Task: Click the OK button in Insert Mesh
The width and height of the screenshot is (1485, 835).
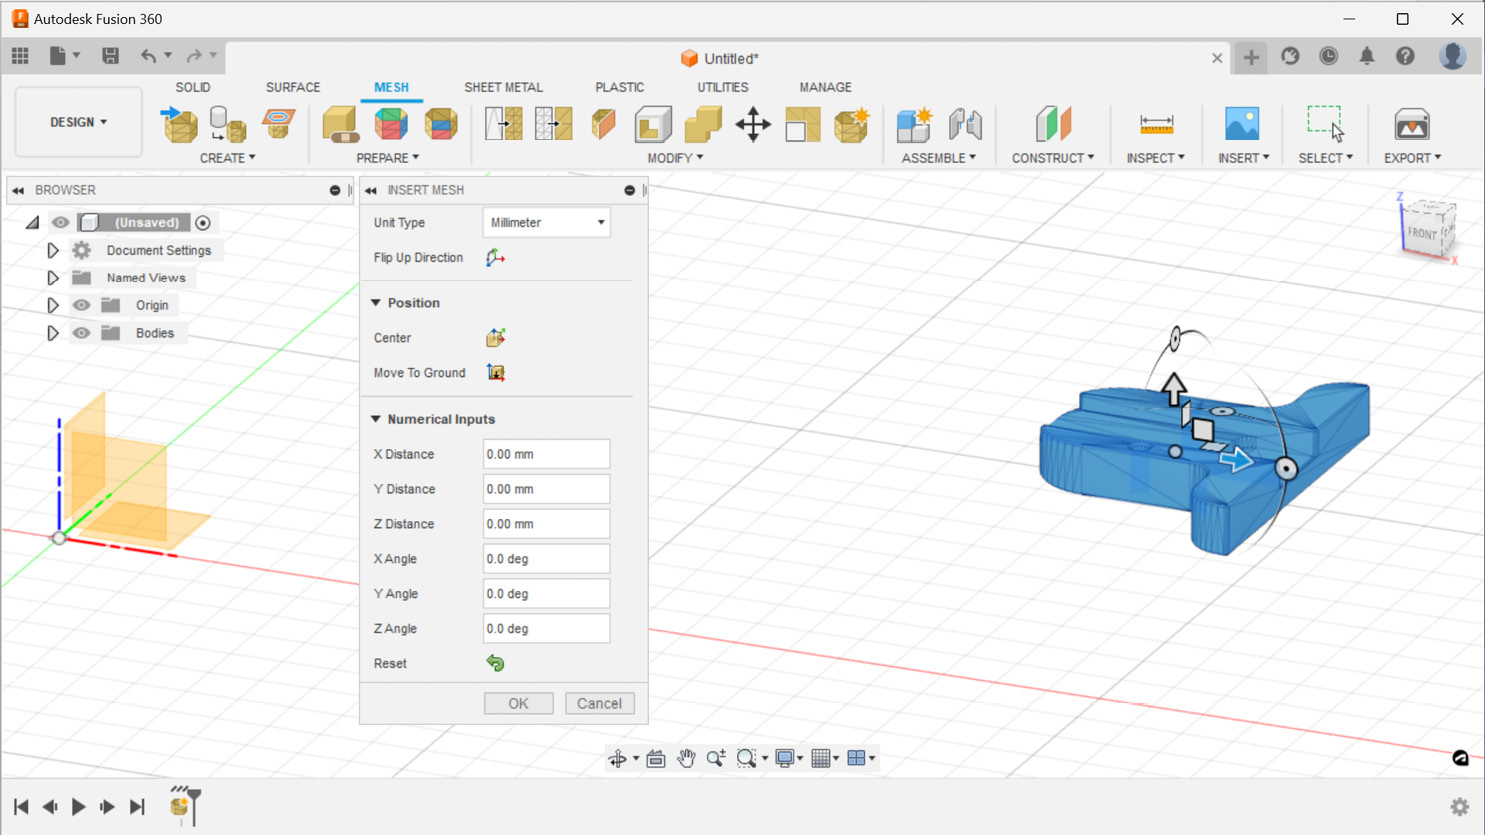Action: (x=518, y=703)
